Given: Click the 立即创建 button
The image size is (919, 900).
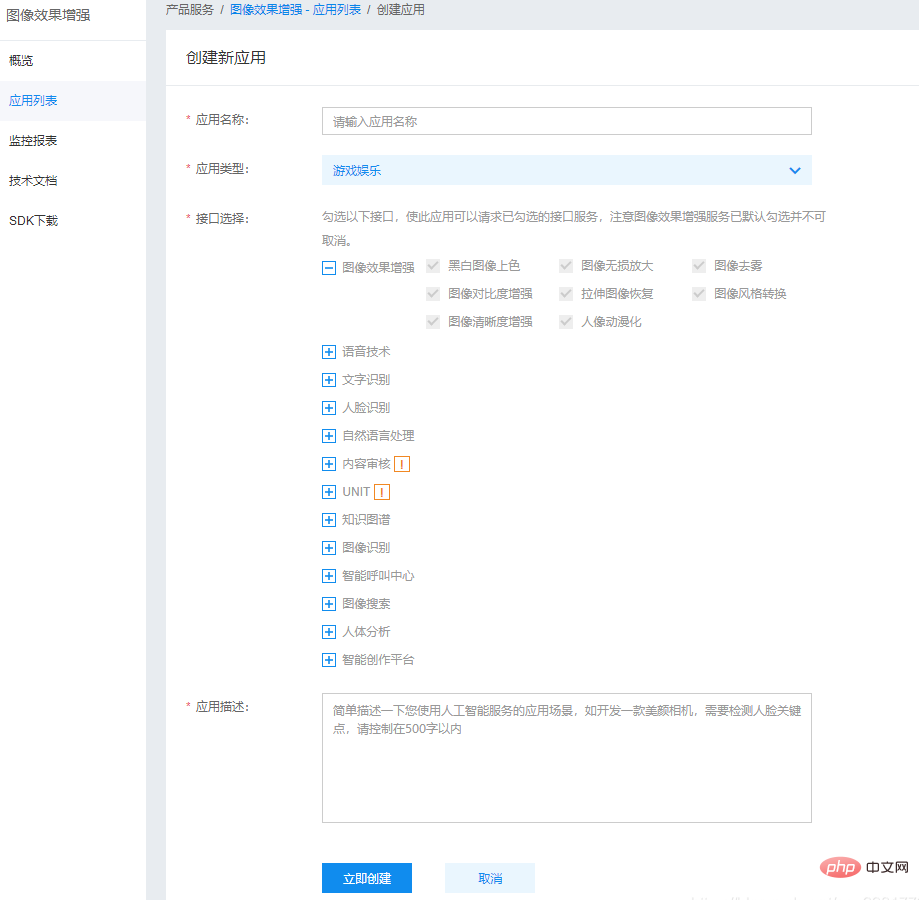Looking at the screenshot, I should pos(366,878).
